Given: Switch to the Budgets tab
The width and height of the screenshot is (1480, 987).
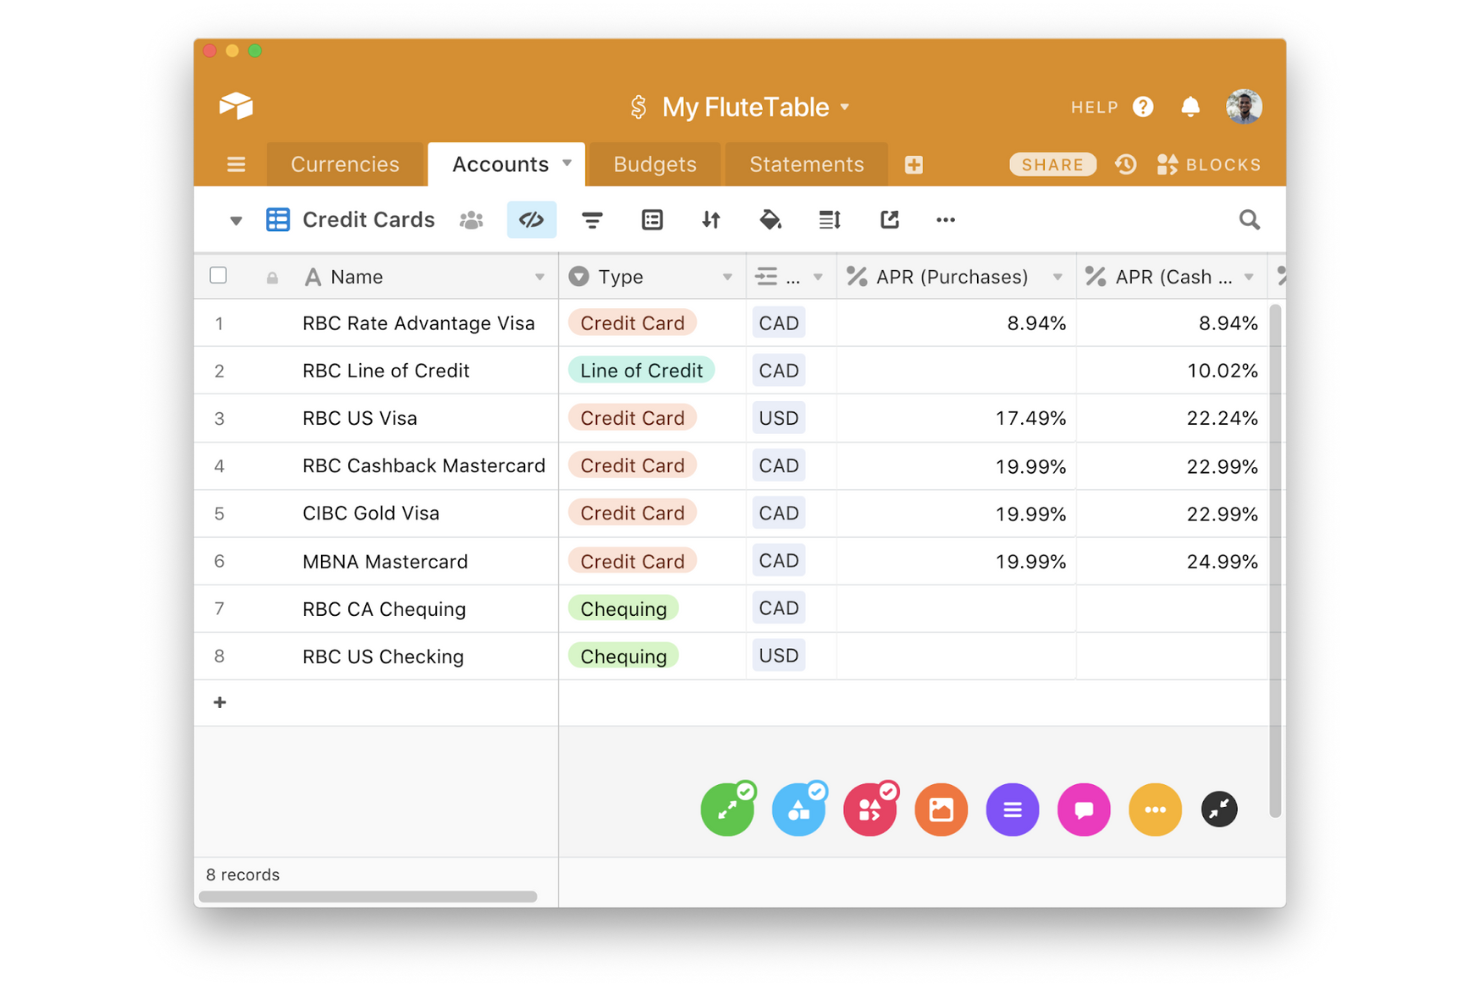Looking at the screenshot, I should click(x=655, y=164).
